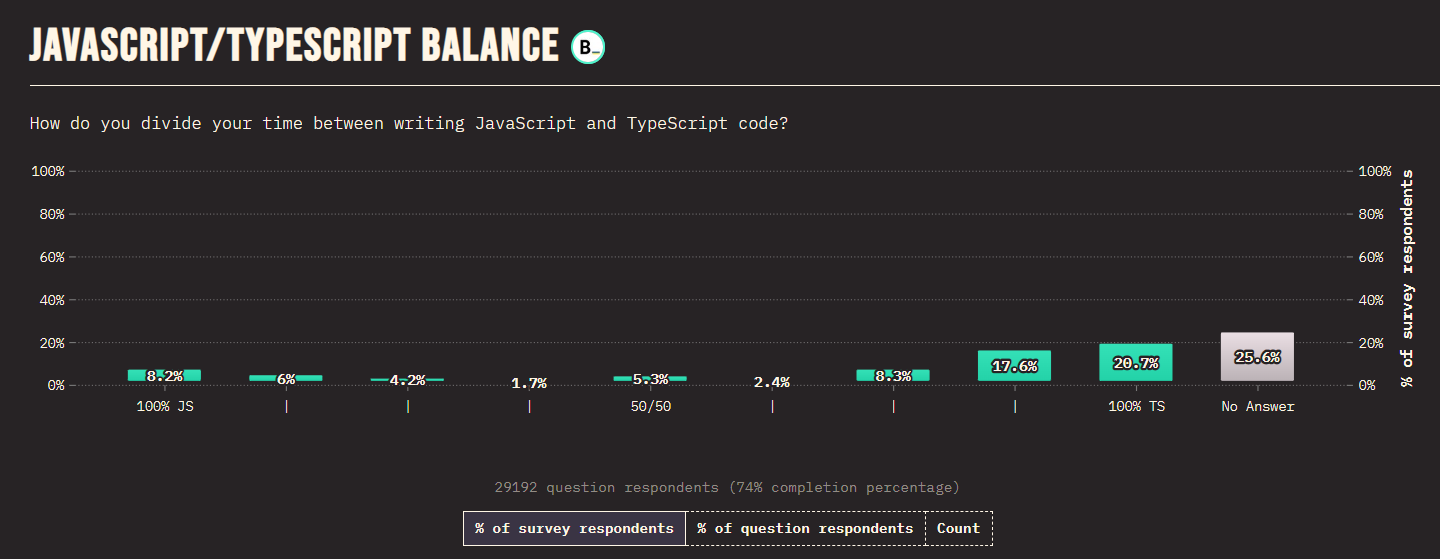
Task: Click the survey question description text
Action: point(409,124)
